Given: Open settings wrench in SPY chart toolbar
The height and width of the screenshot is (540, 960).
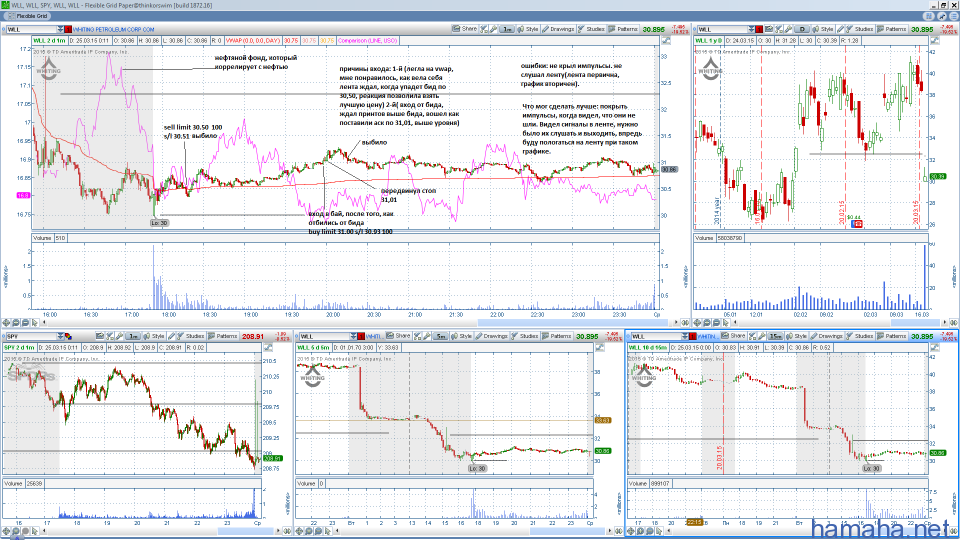Looking at the screenshot, I should coord(119,336).
